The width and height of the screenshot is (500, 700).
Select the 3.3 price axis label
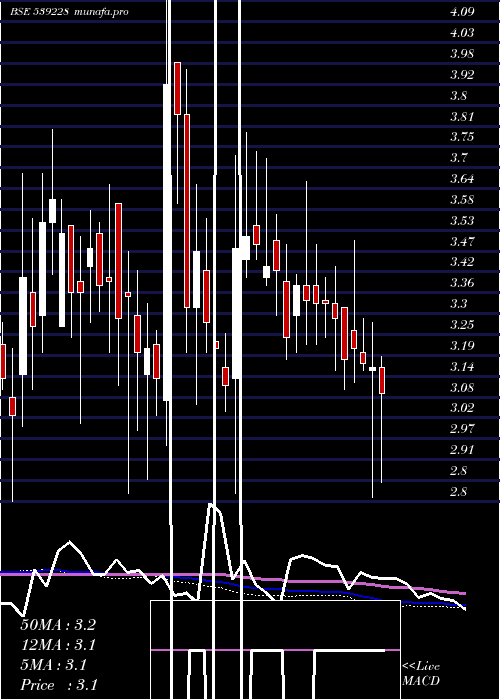tap(459, 304)
